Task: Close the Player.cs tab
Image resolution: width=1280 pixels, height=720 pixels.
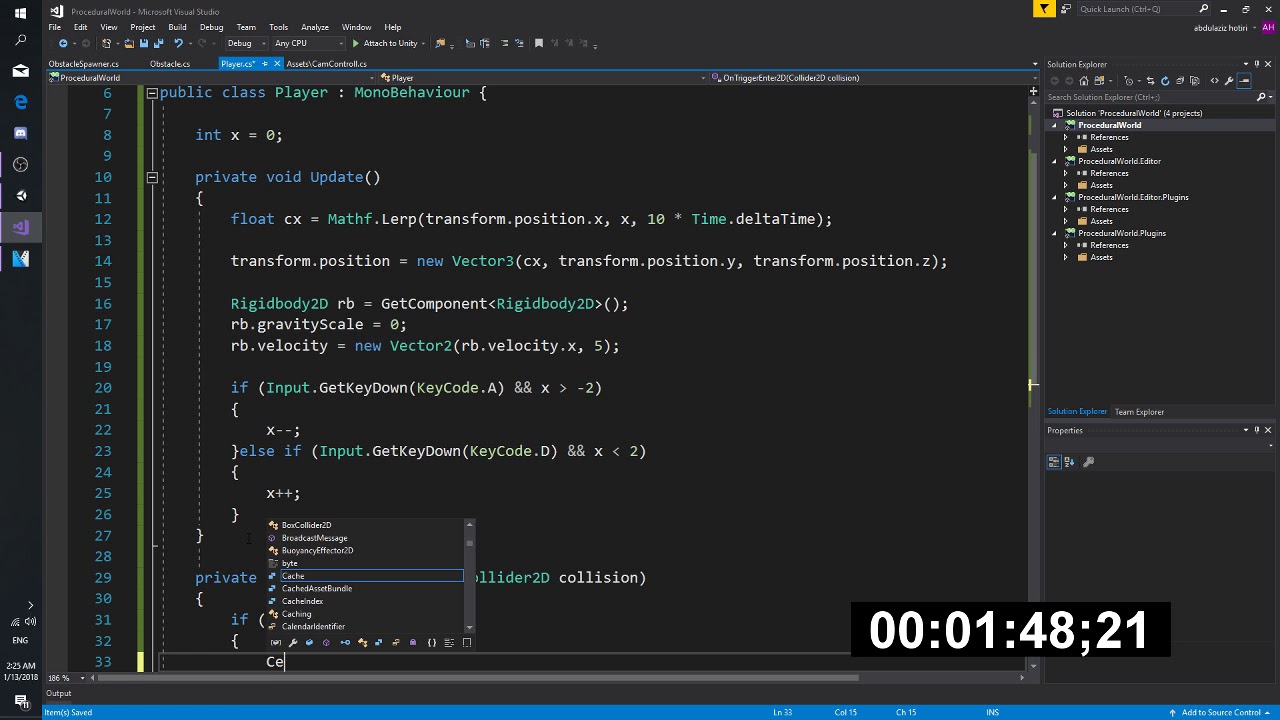Action: (277, 63)
